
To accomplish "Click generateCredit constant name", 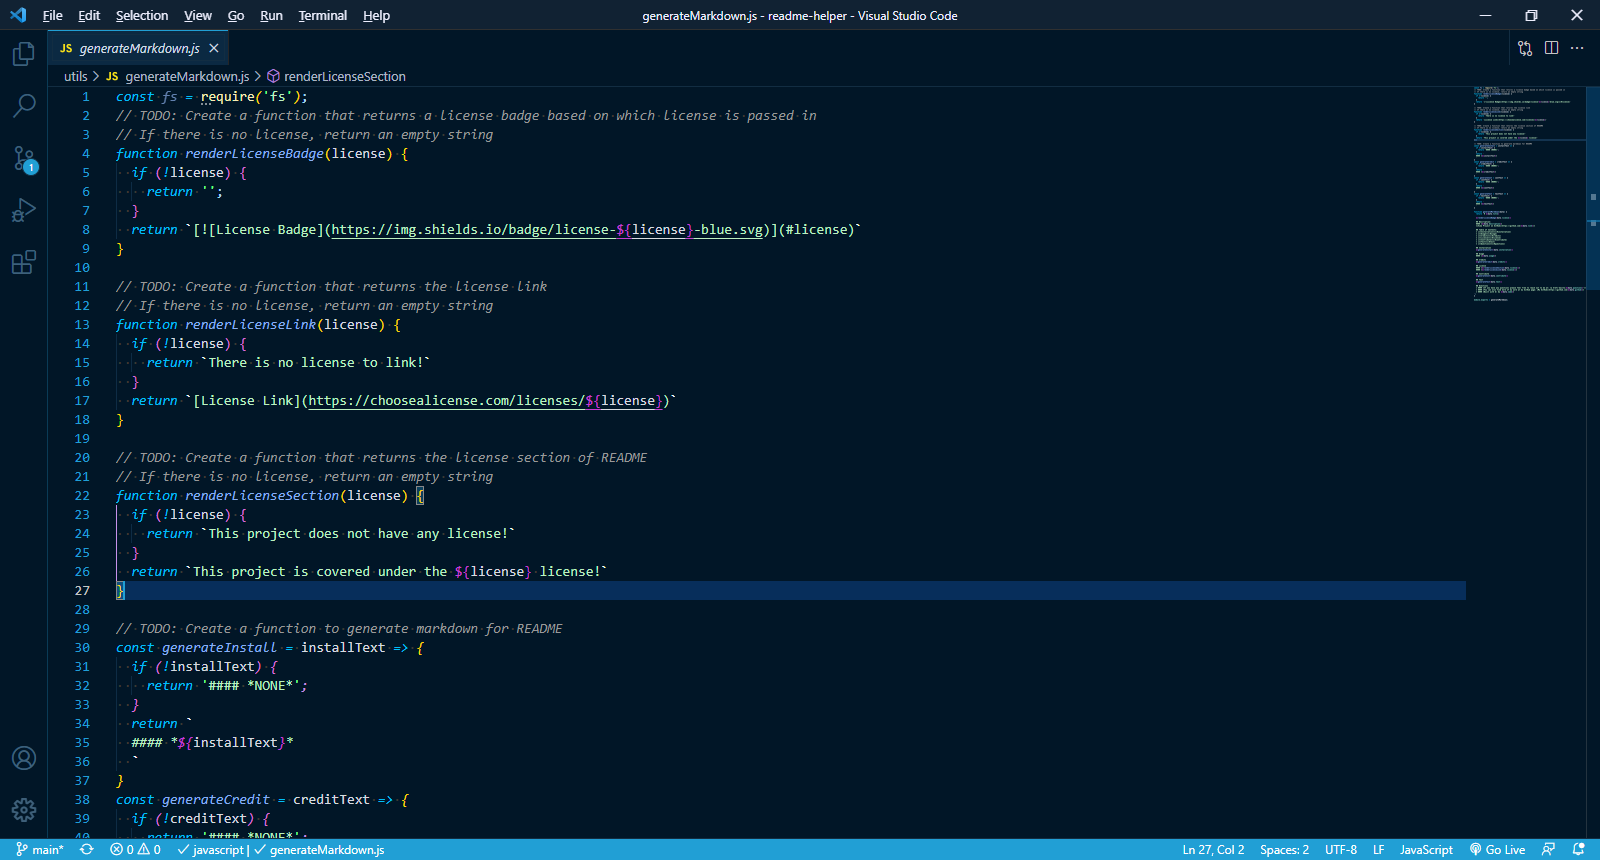I will [x=215, y=800].
